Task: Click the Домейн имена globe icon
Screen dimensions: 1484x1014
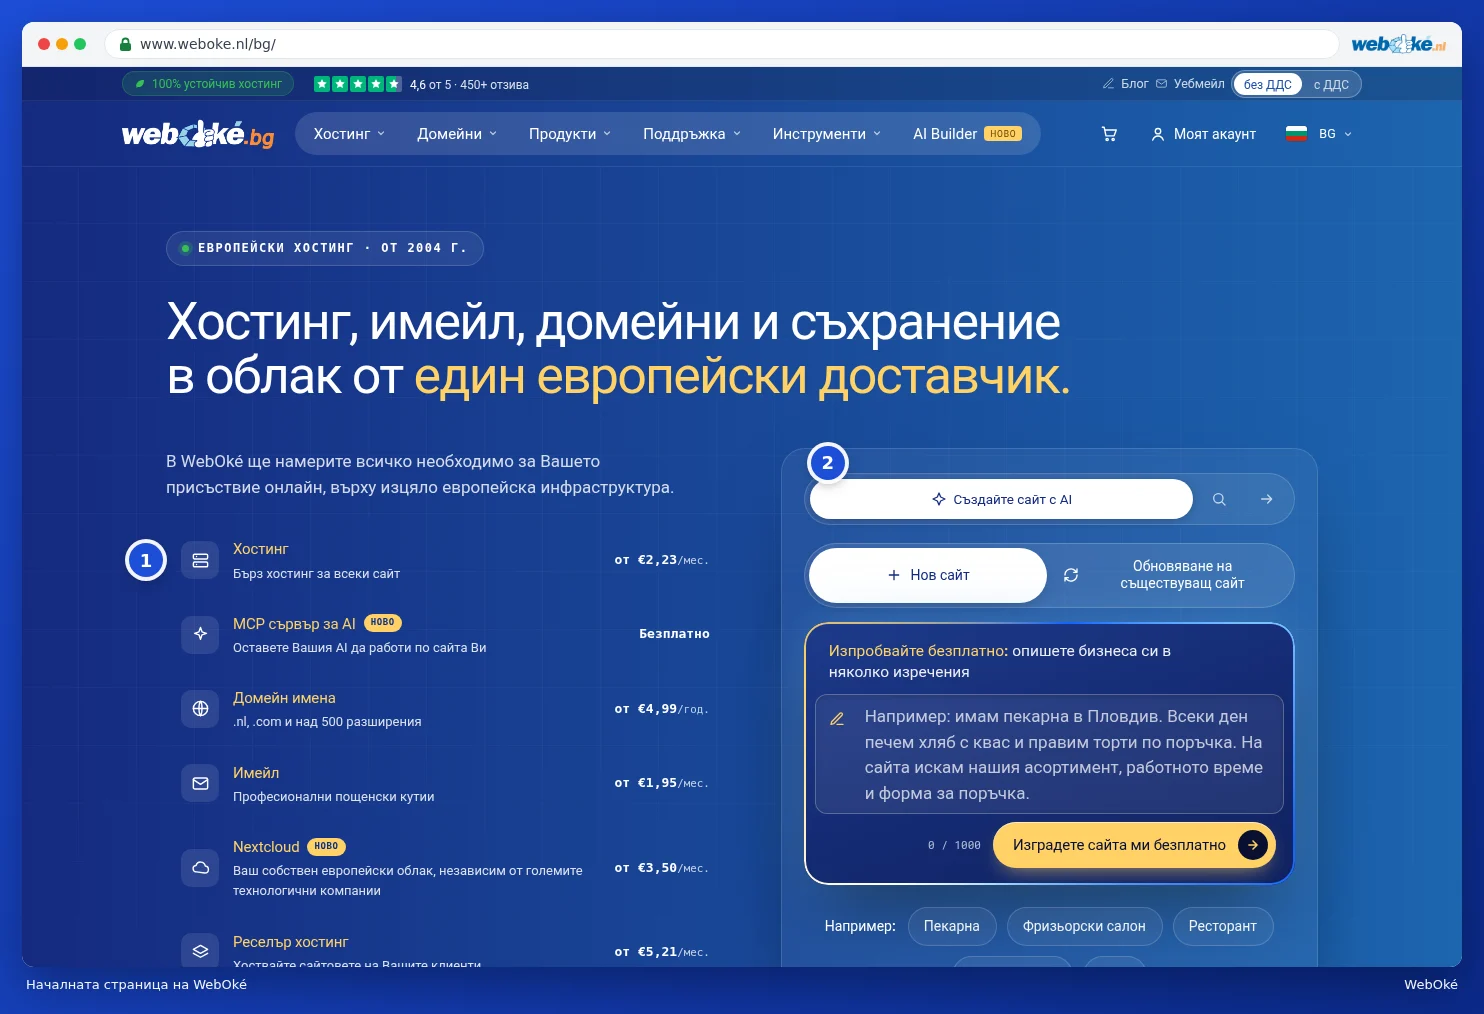Action: (x=200, y=709)
